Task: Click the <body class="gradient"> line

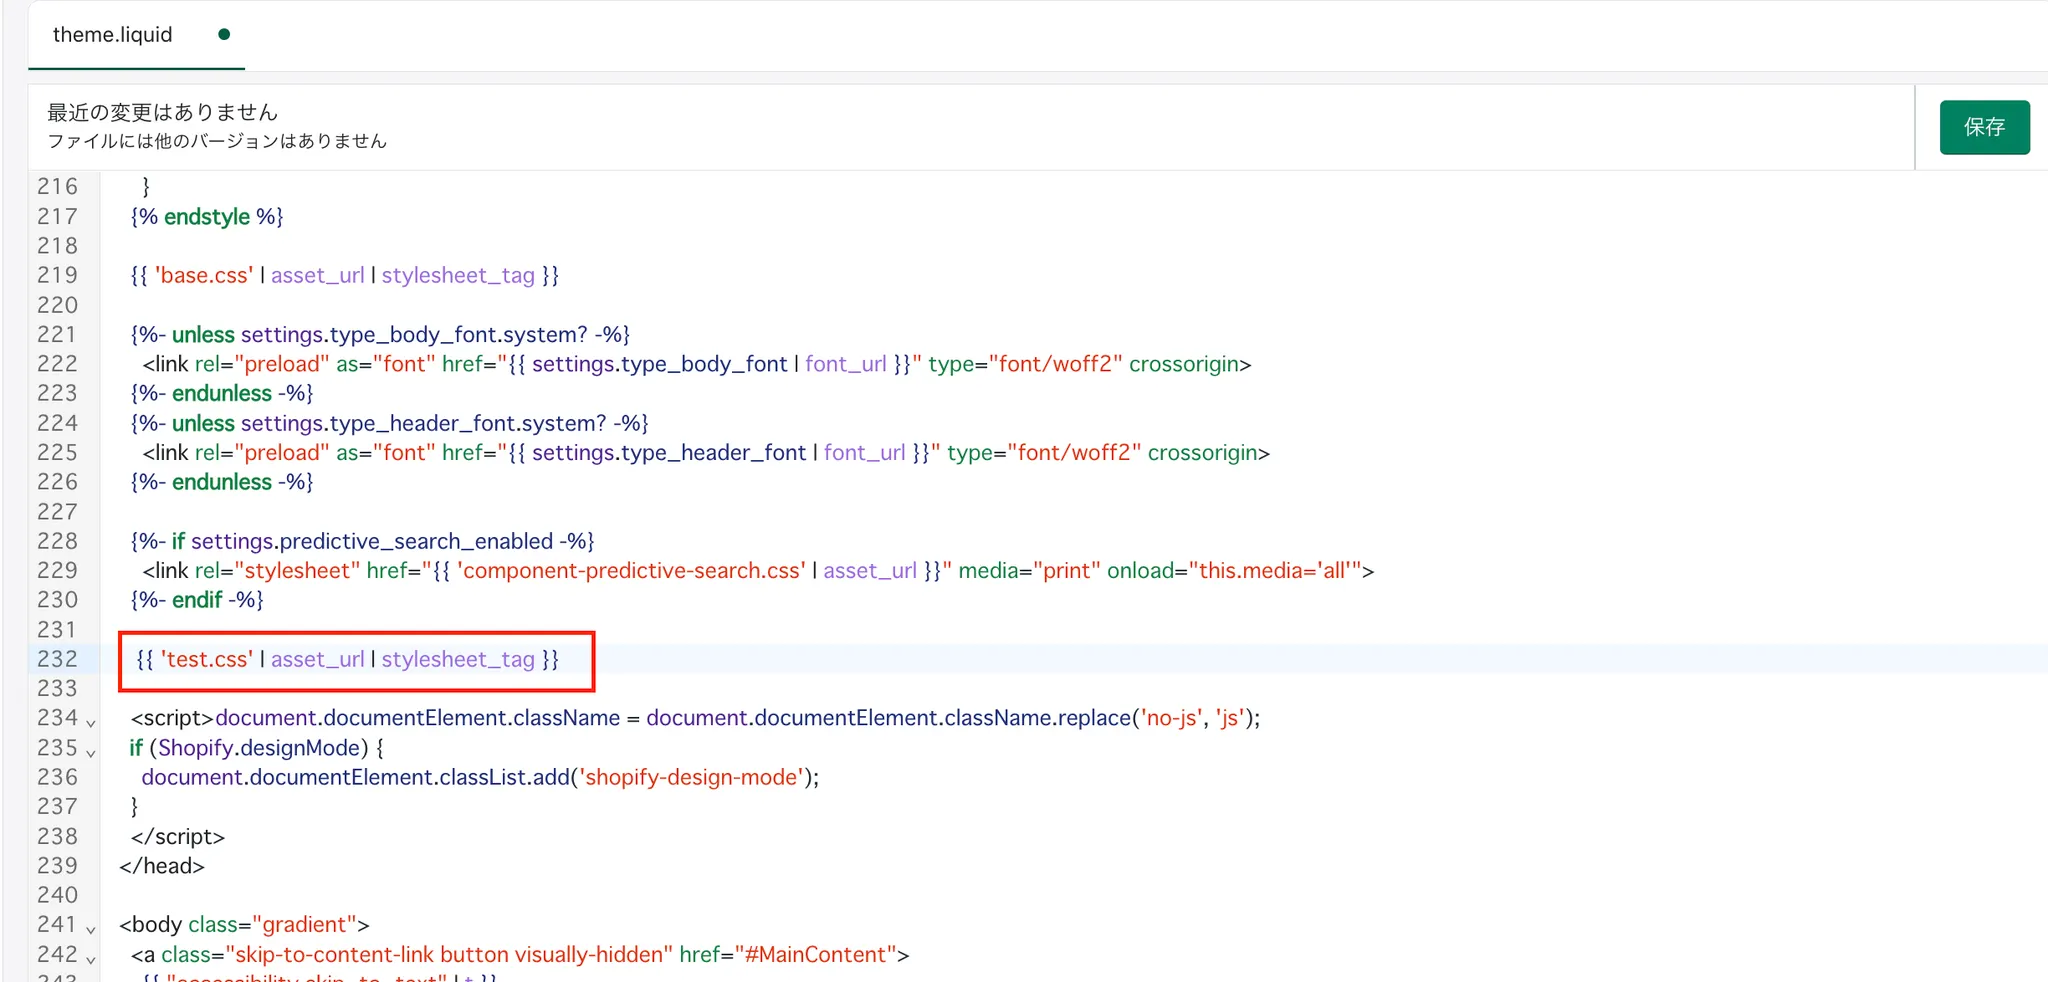Action: (244, 925)
